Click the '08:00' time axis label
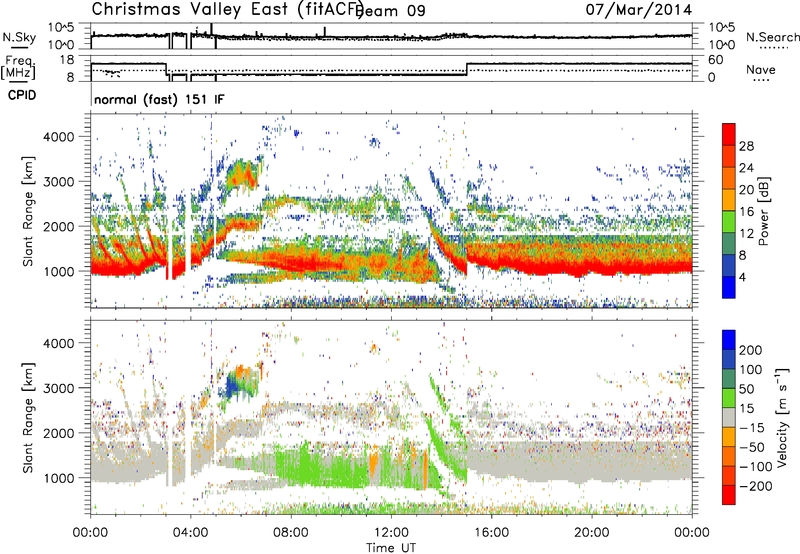The width and height of the screenshot is (800, 554). click(x=291, y=533)
